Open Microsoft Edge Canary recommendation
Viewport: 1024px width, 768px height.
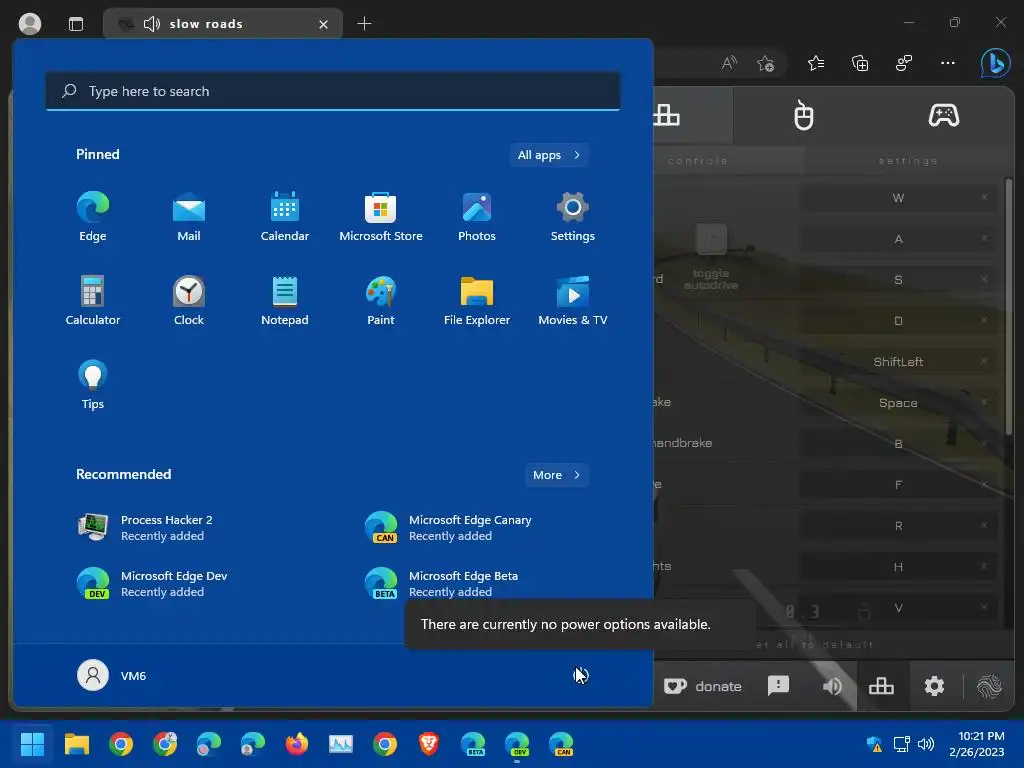[x=448, y=528]
